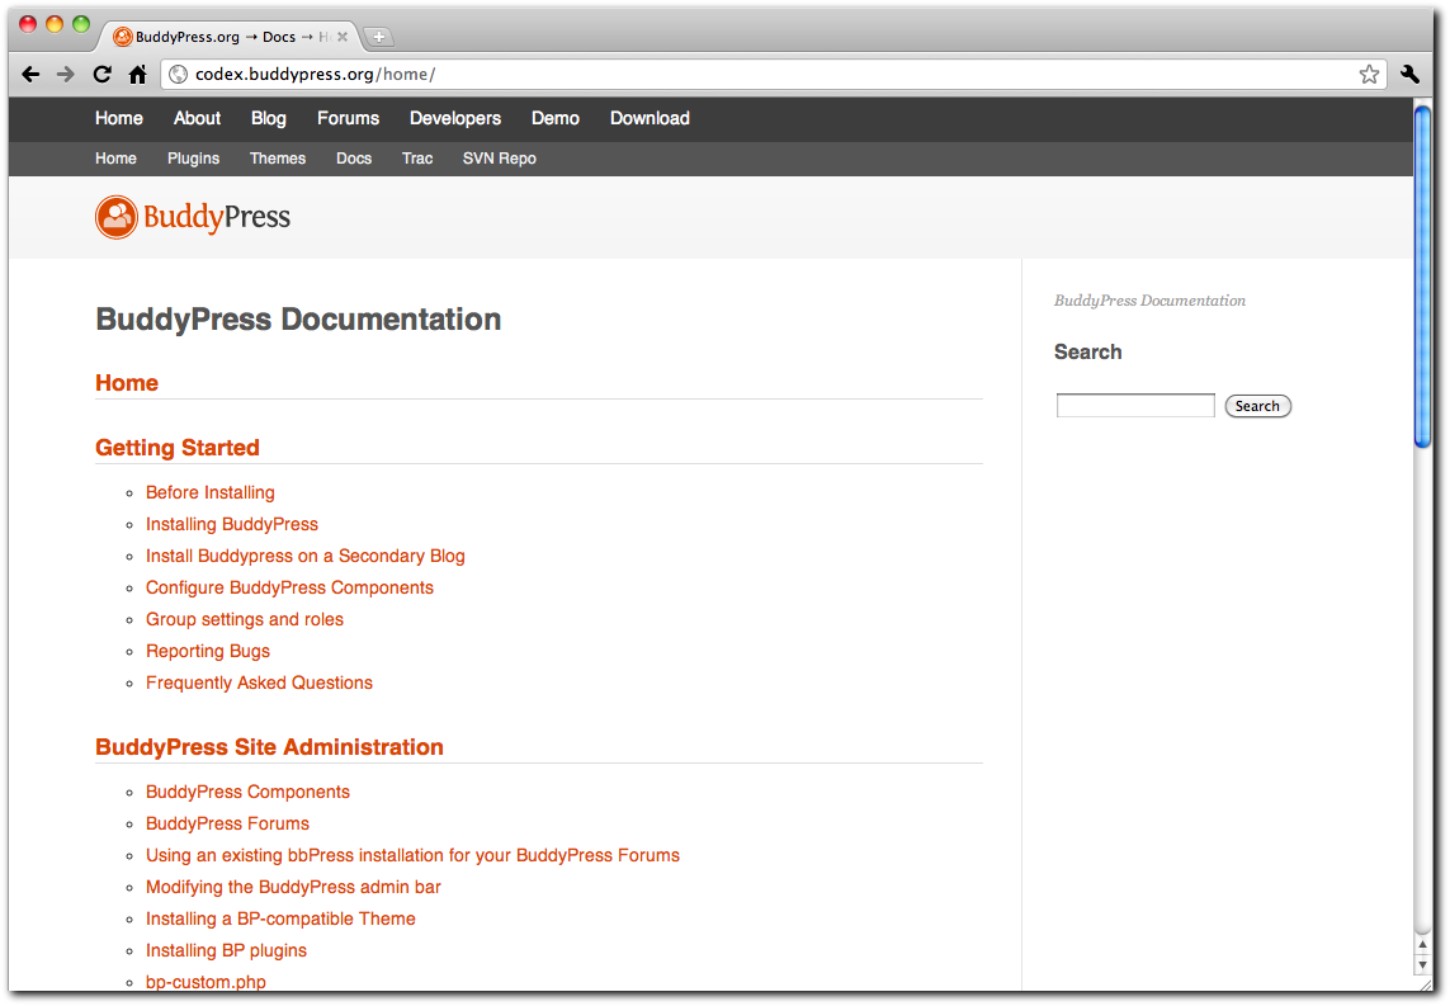Image resolution: width=1450 pixels, height=1006 pixels.
Task: Click the browser forward arrow
Action: [66, 74]
